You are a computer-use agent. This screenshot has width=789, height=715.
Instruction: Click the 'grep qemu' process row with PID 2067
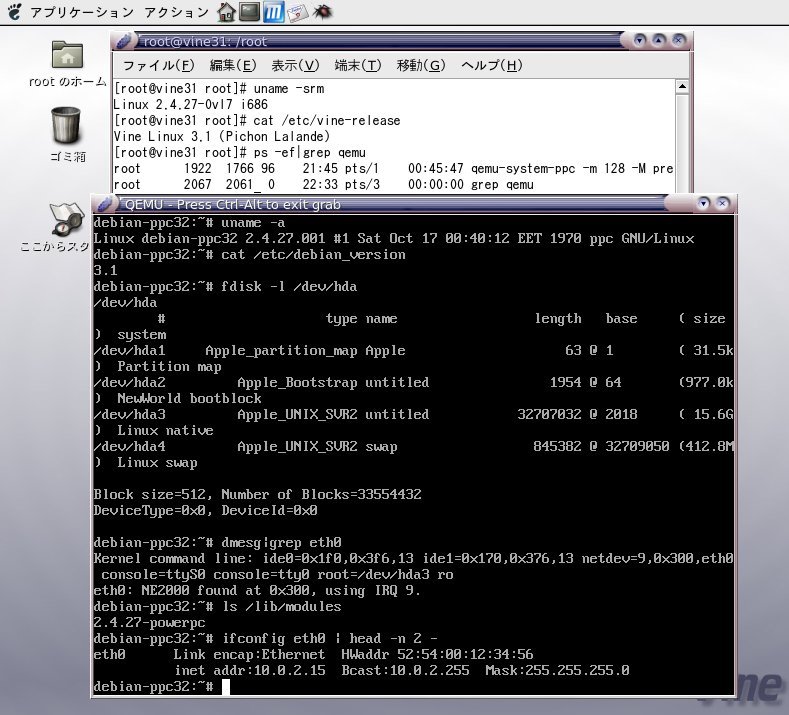point(324,185)
